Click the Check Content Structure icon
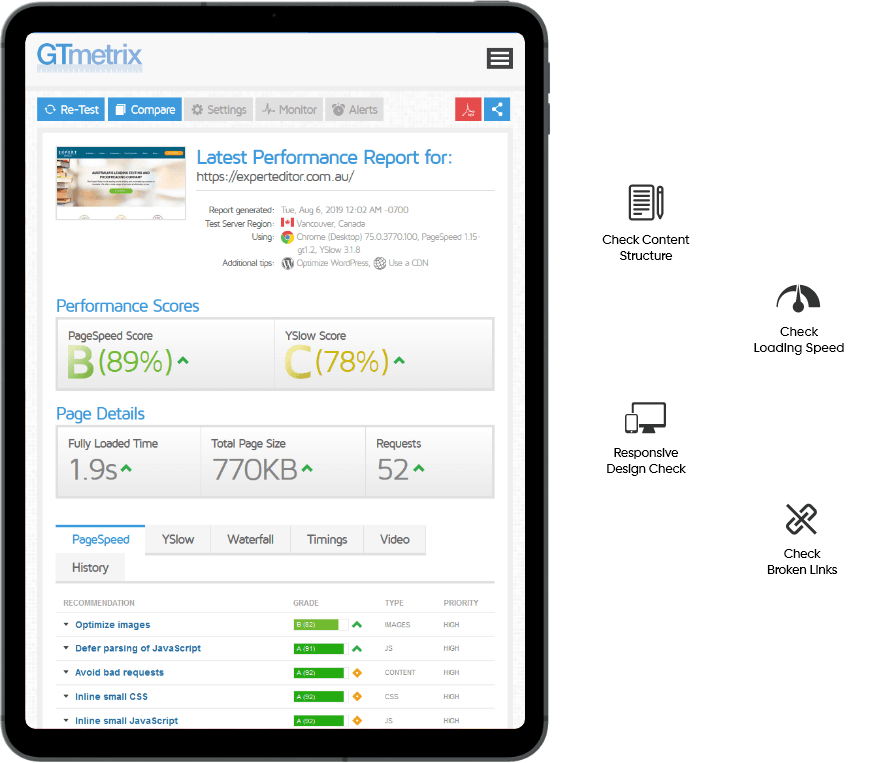The width and height of the screenshot is (878, 763). point(646,202)
